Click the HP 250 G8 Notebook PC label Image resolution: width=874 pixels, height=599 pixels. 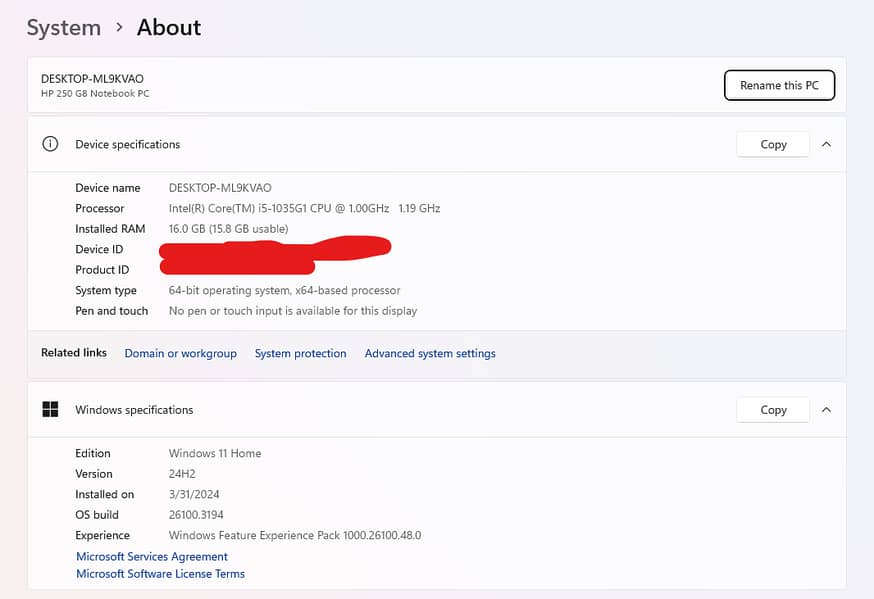click(x=95, y=94)
